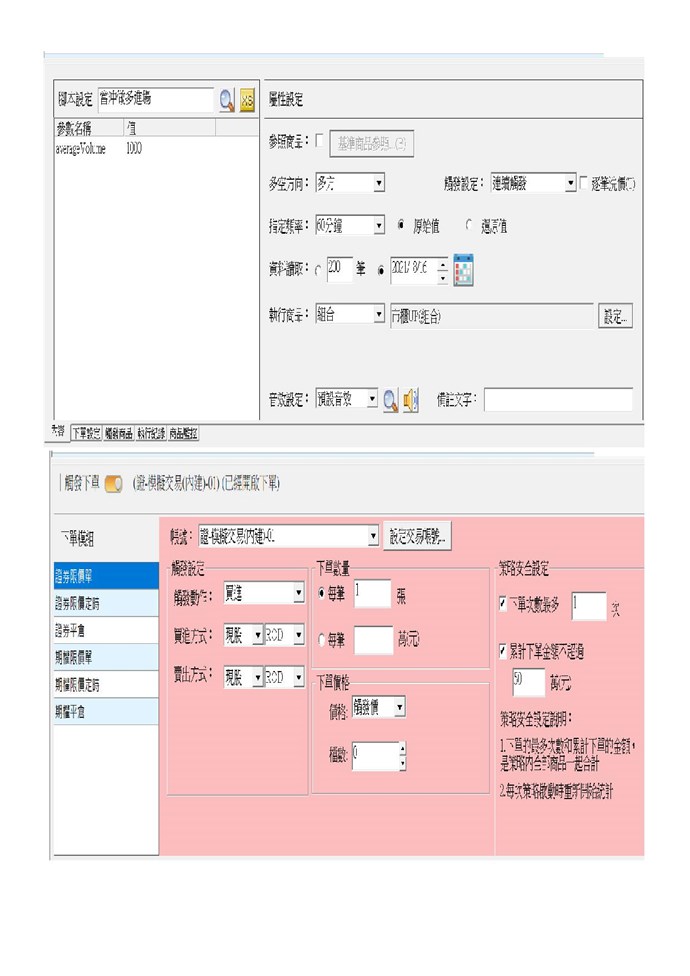The width and height of the screenshot is (690, 976).
Task: Browse sound files with the magnifier icon
Action: (390, 400)
